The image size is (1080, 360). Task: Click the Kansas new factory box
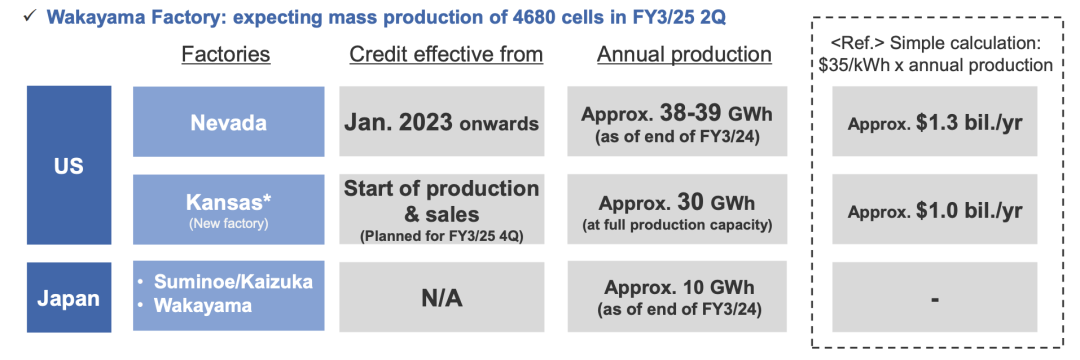(229, 209)
